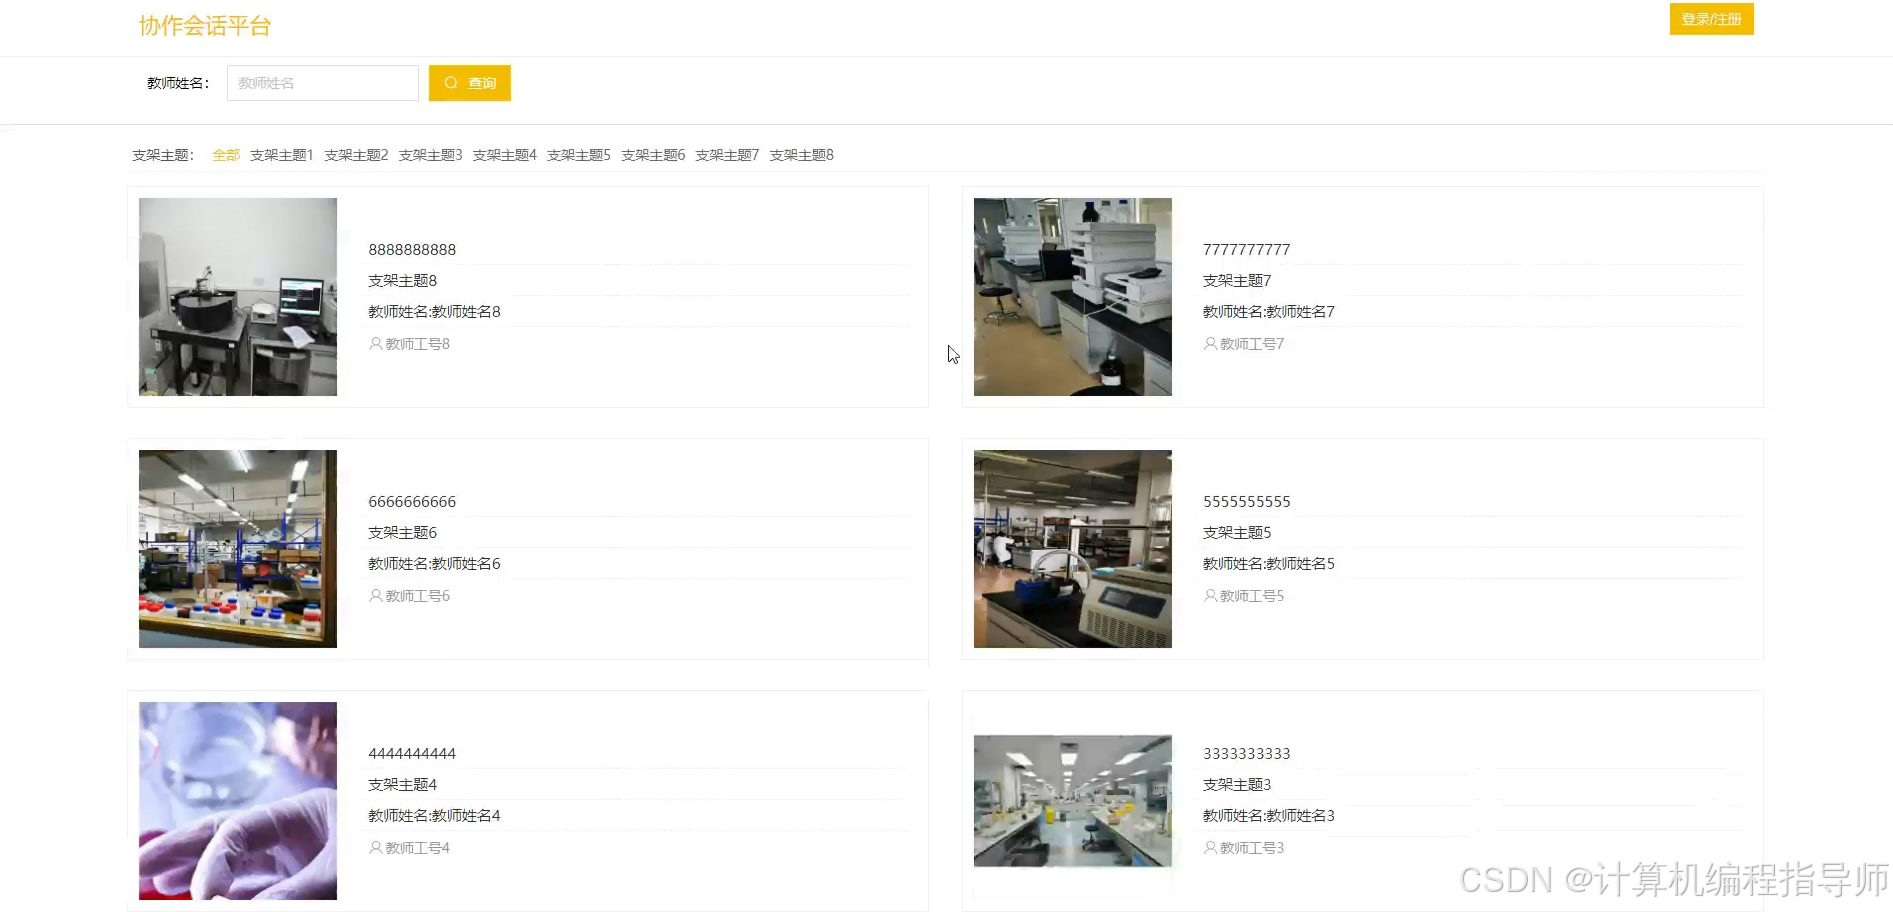Filter by 支架主题2
The width and height of the screenshot is (1893, 912).
356,155
